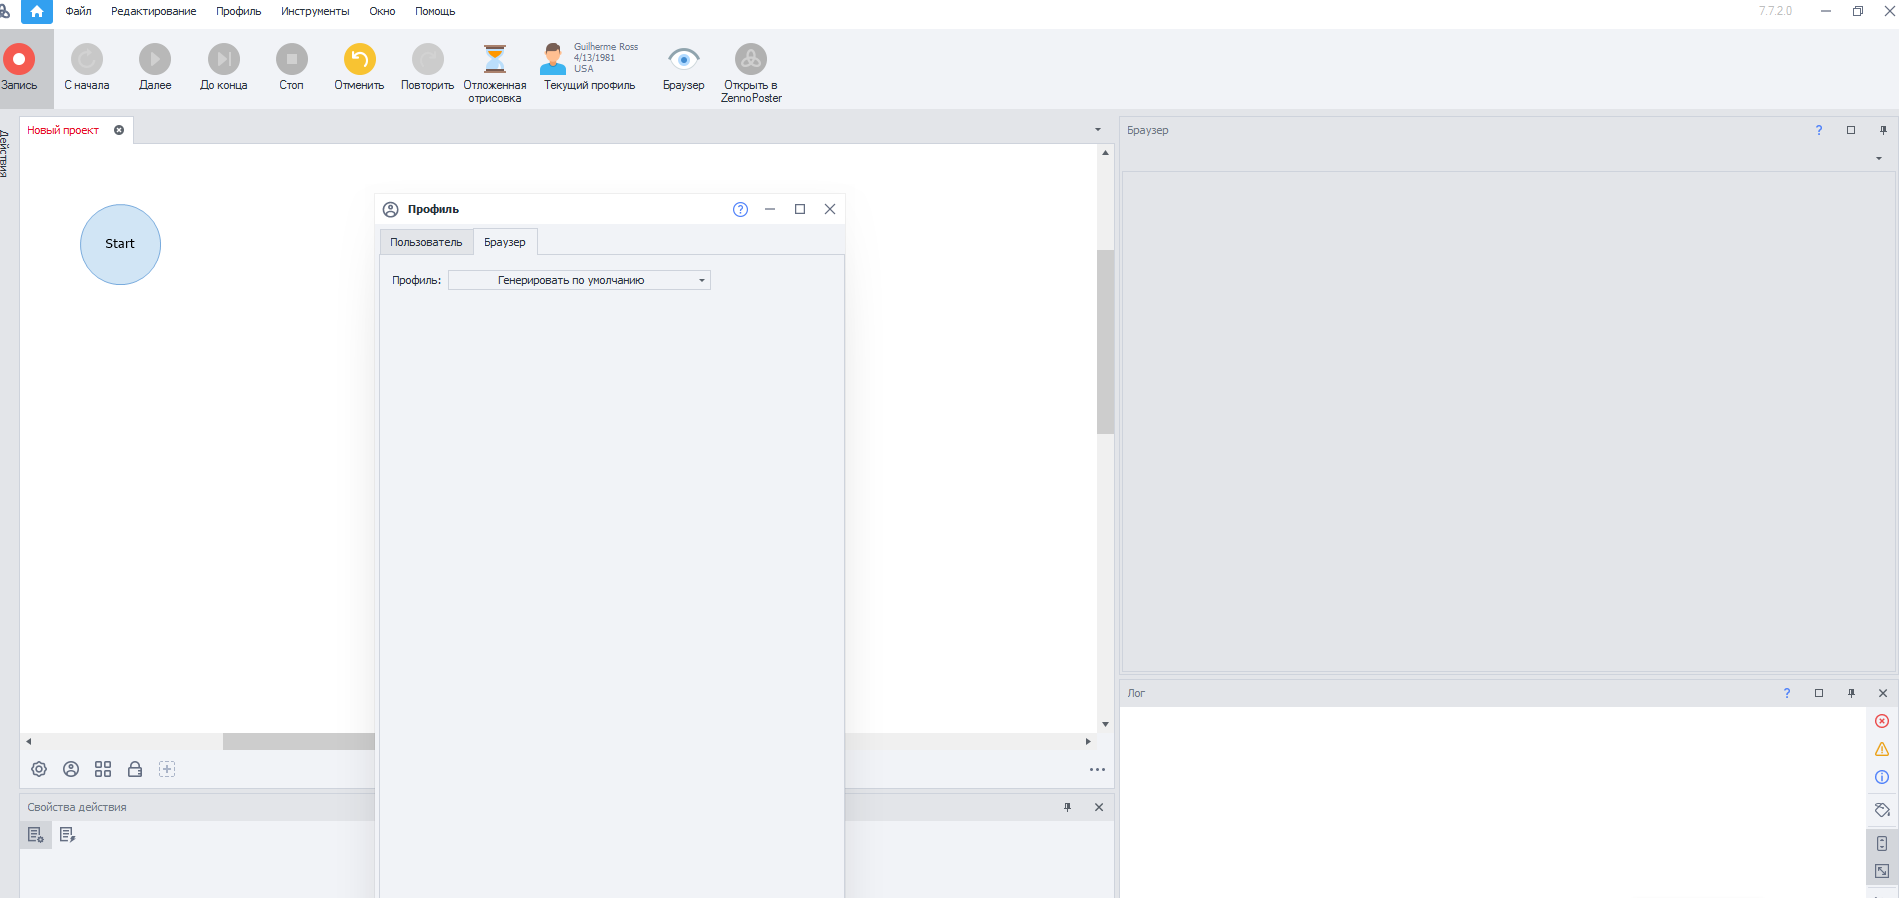Open the Генерировать по умолчанию dropdown
Image resolution: width=1899 pixels, height=898 pixels.
579,281
